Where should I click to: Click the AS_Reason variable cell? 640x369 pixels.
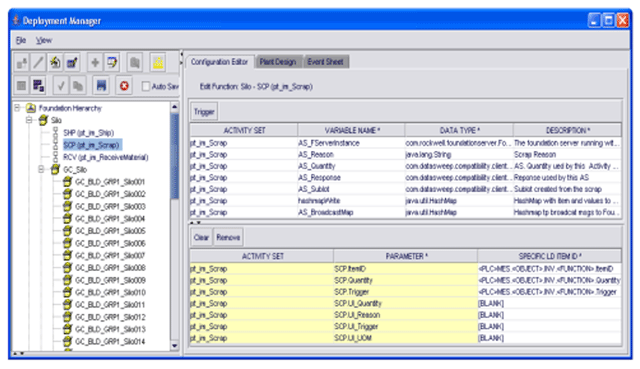(x=351, y=154)
